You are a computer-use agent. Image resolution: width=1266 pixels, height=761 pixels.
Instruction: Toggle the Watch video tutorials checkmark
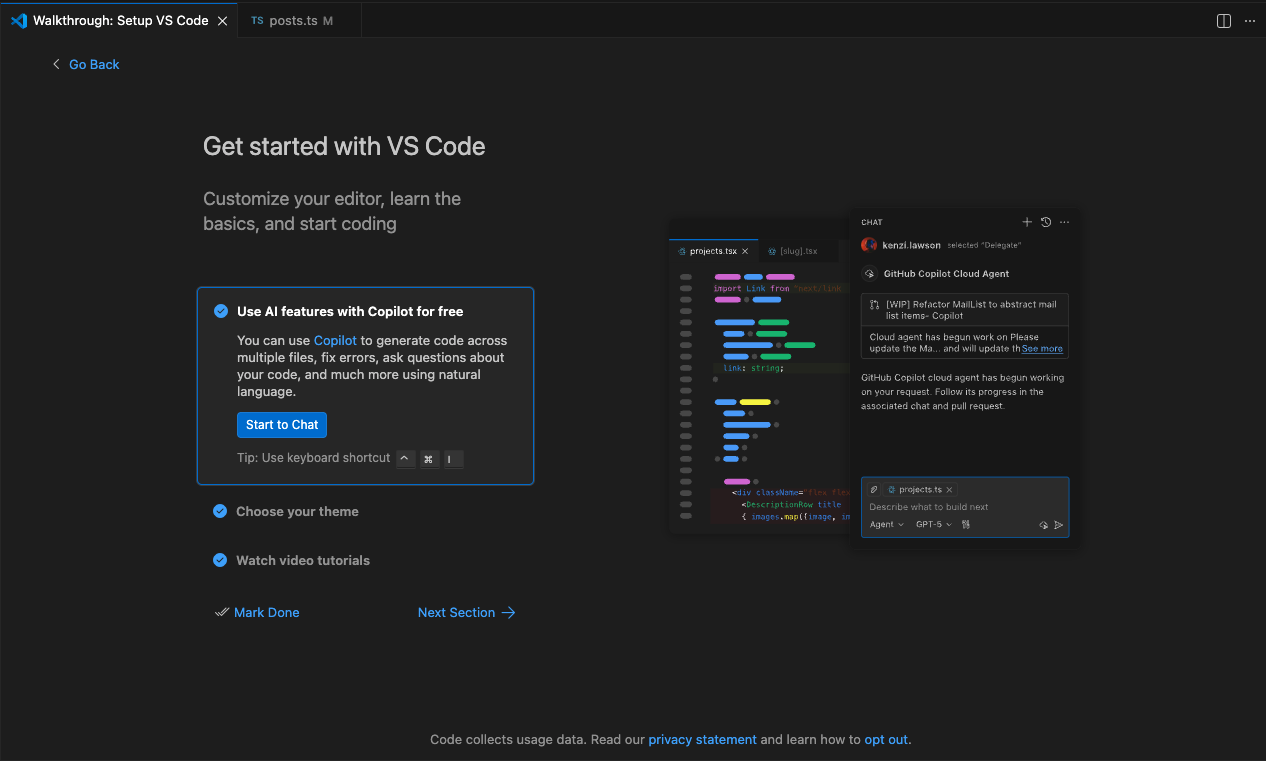[x=220, y=560]
